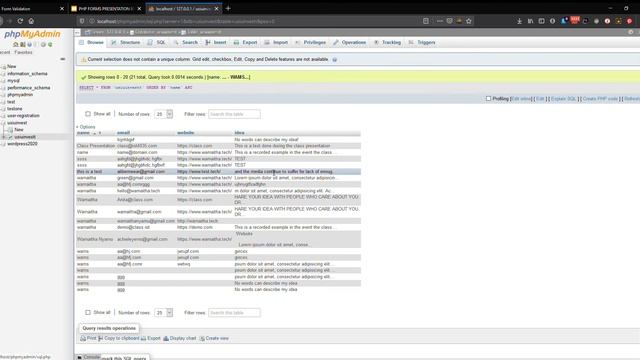Open the Import tab
640x360 pixels.
click(x=276, y=42)
